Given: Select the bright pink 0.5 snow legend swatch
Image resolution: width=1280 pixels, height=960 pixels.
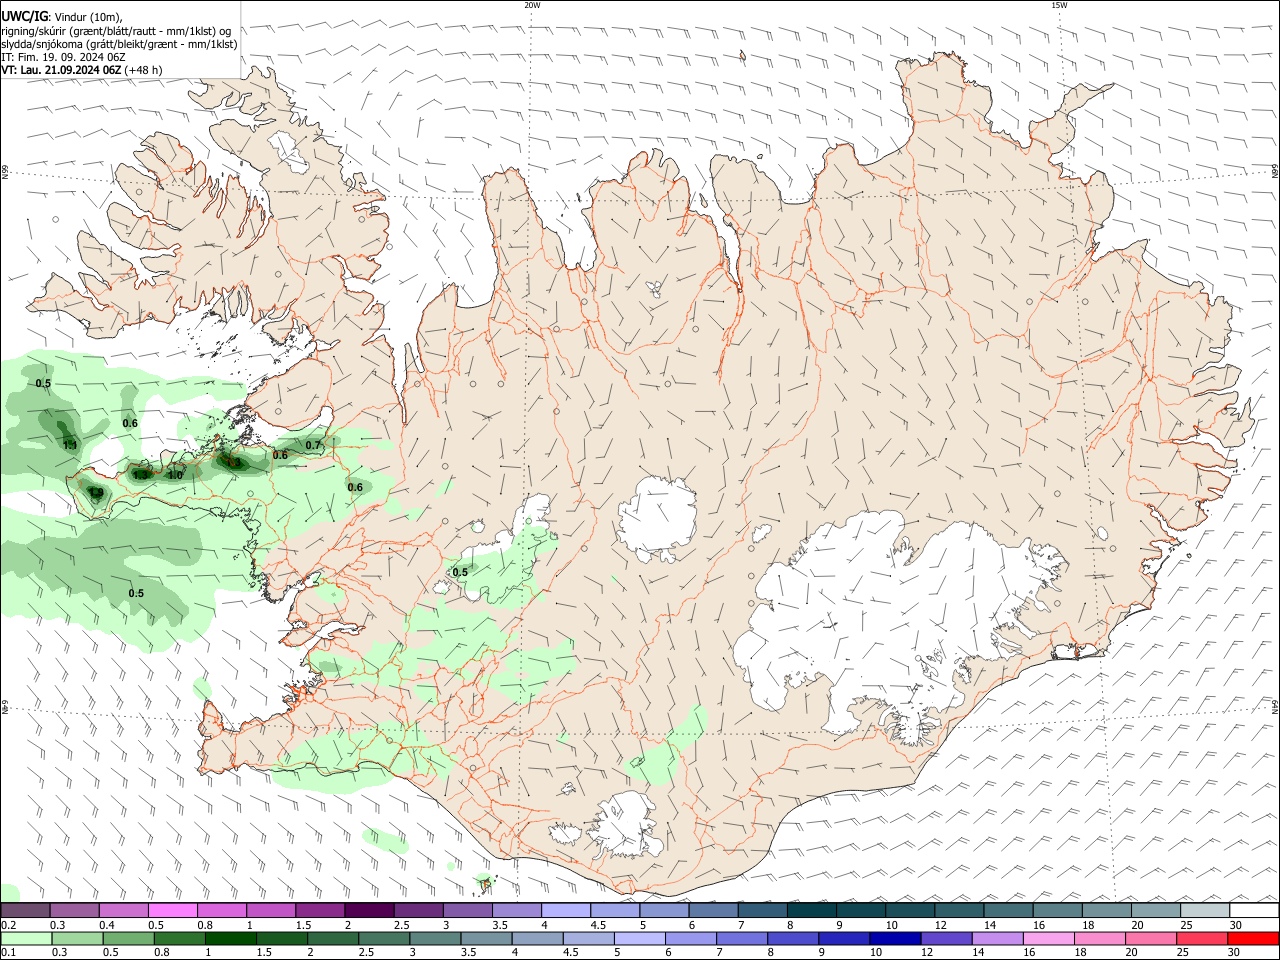Looking at the screenshot, I should coord(172,910).
